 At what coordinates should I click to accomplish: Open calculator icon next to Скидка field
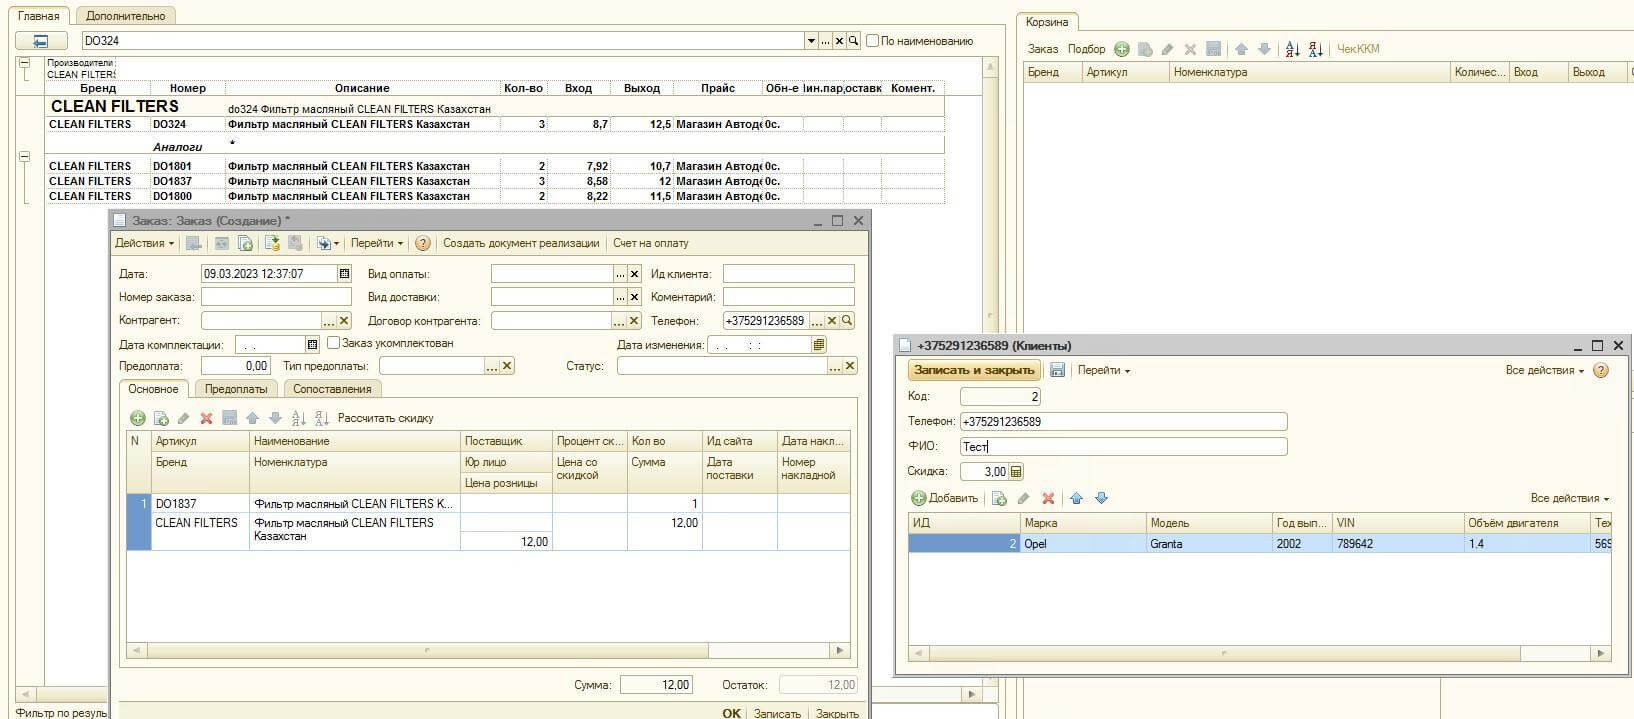point(1016,472)
